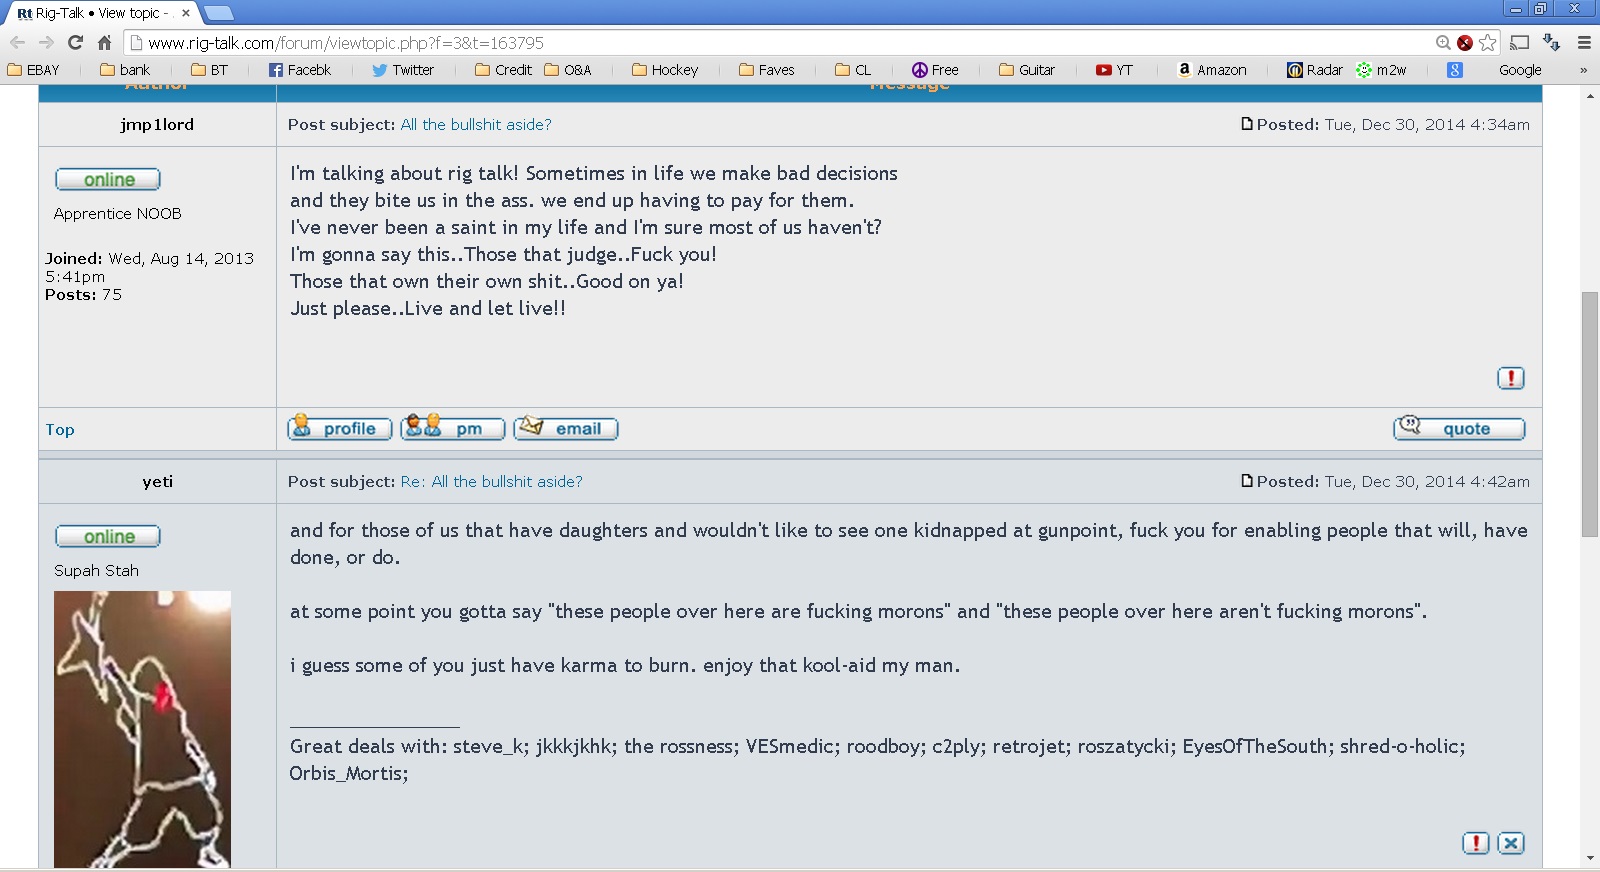Click the jmp1lord username
This screenshot has width=1600, height=872.
[157, 125]
